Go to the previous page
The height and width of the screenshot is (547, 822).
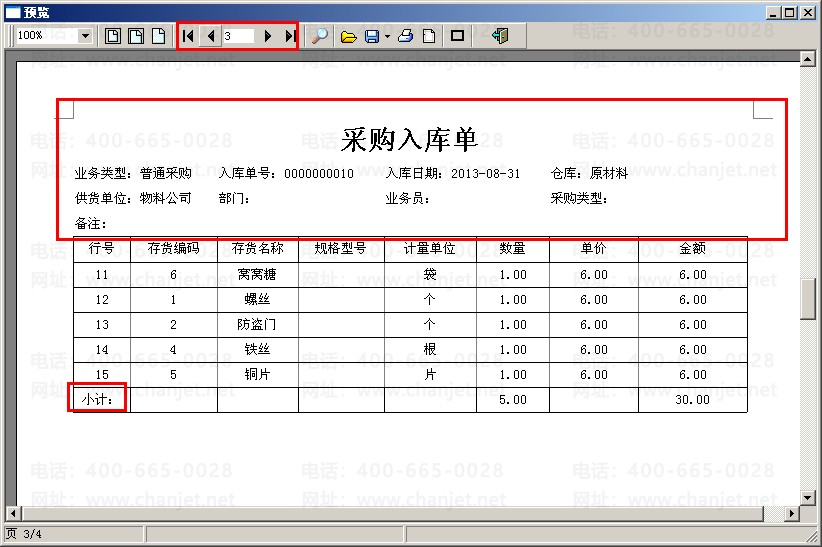pos(211,36)
